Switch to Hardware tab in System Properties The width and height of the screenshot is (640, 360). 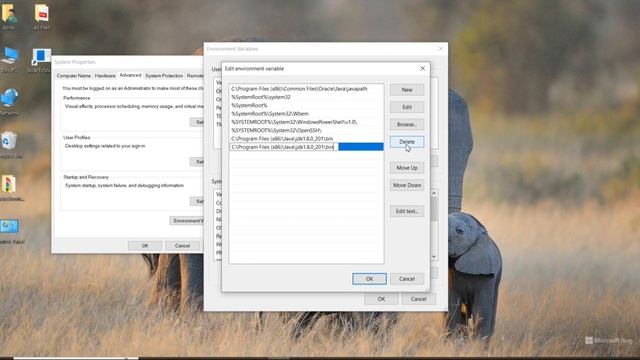105,76
